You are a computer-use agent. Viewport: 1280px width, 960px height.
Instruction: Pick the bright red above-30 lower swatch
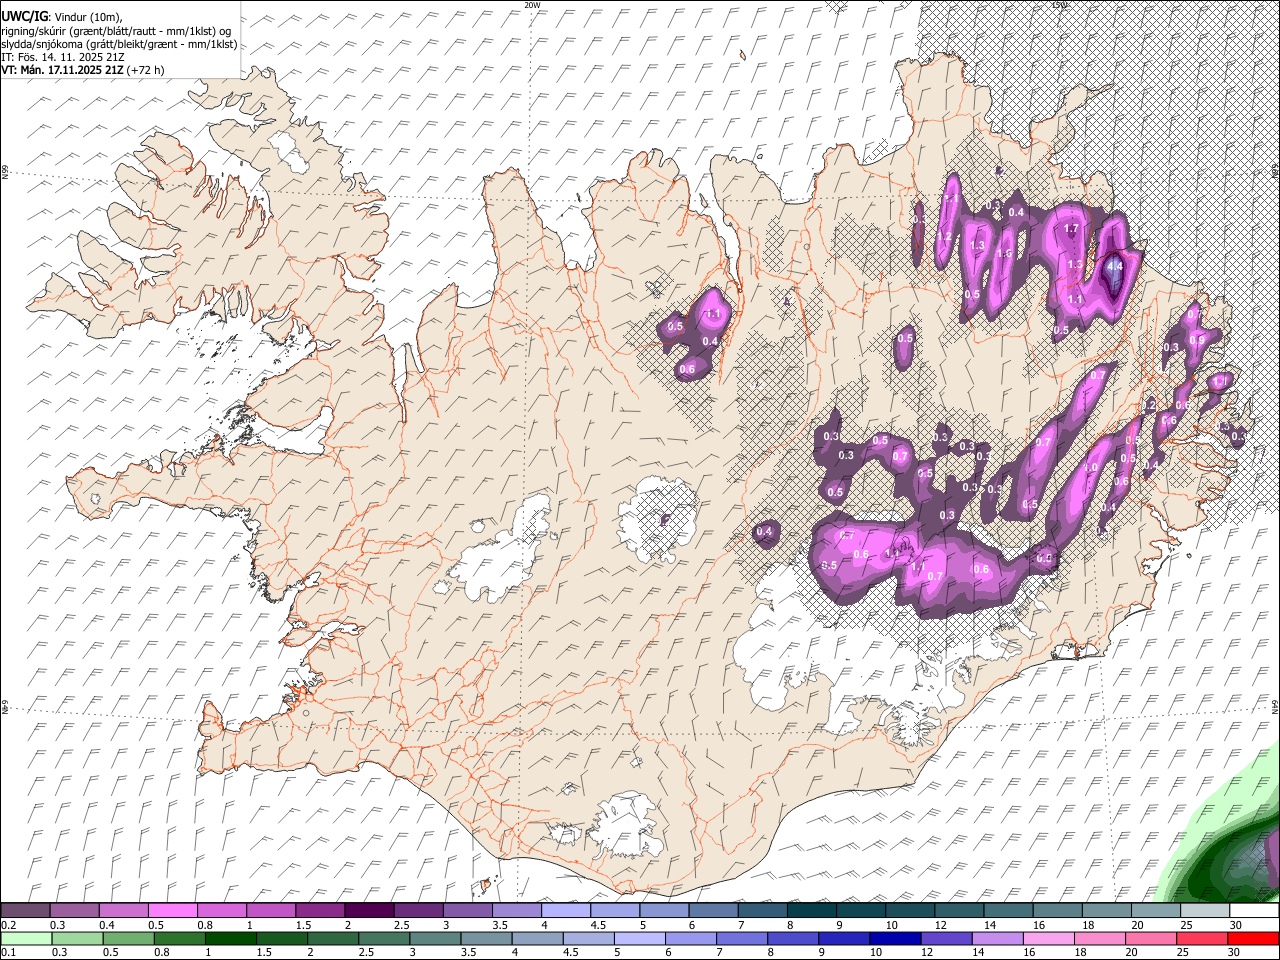pyautogui.click(x=1254, y=938)
